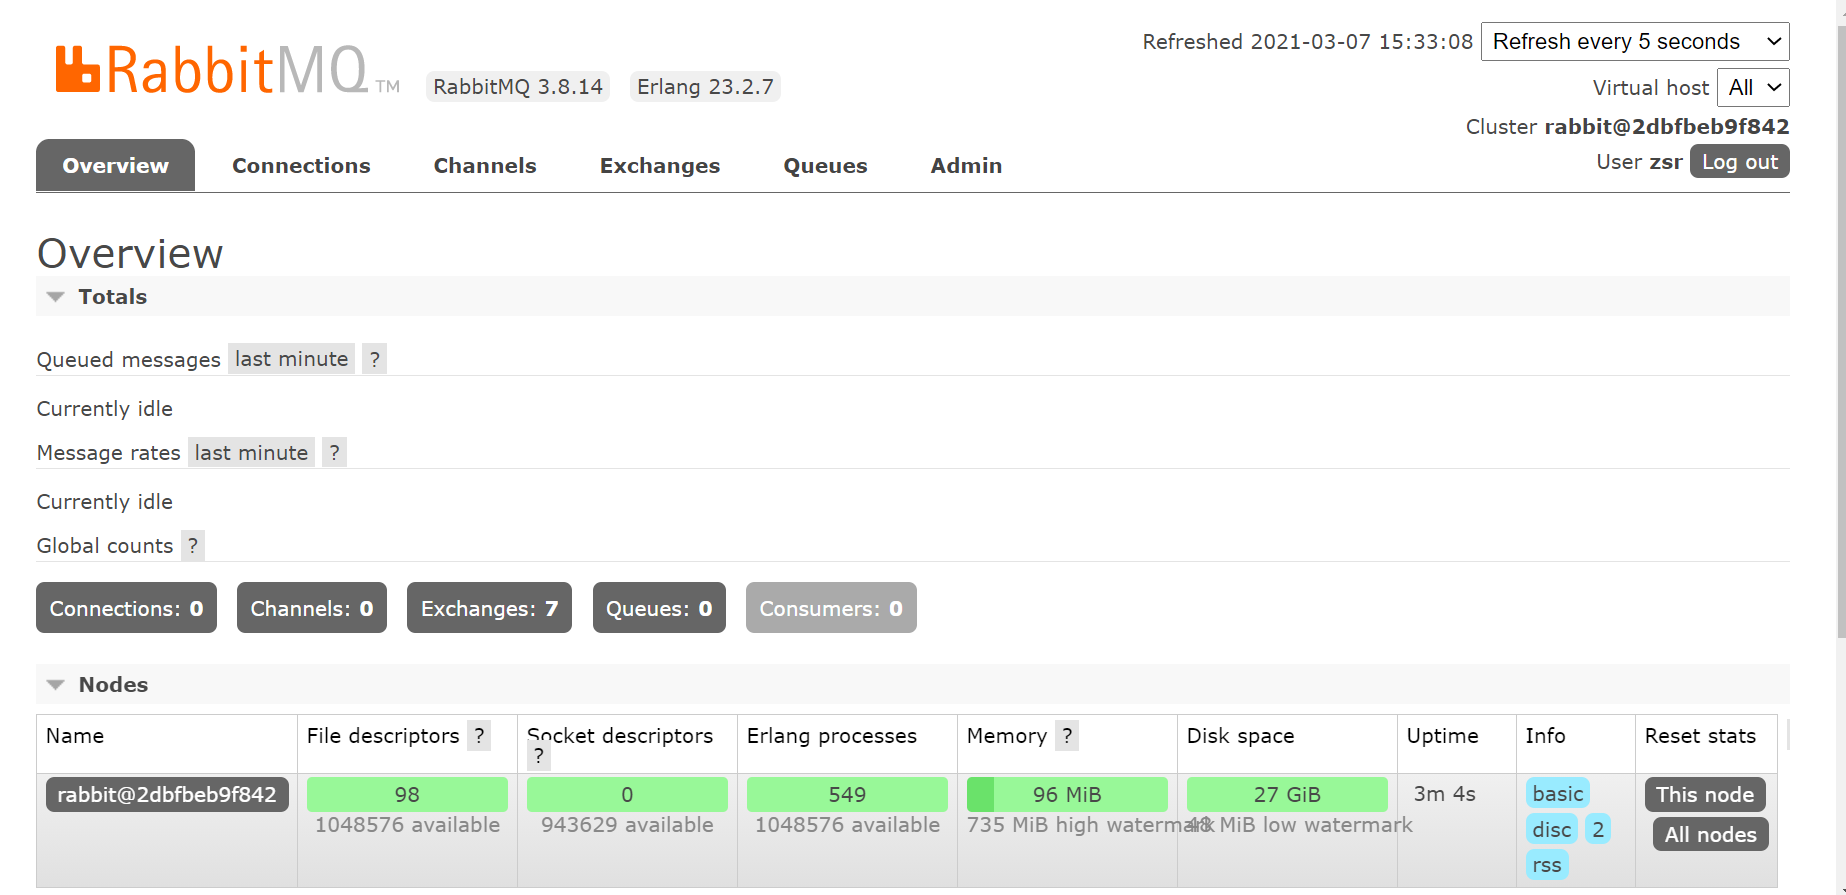The image size is (1846, 895).
Task: Open the Virtual host dropdown
Action: coord(1752,88)
